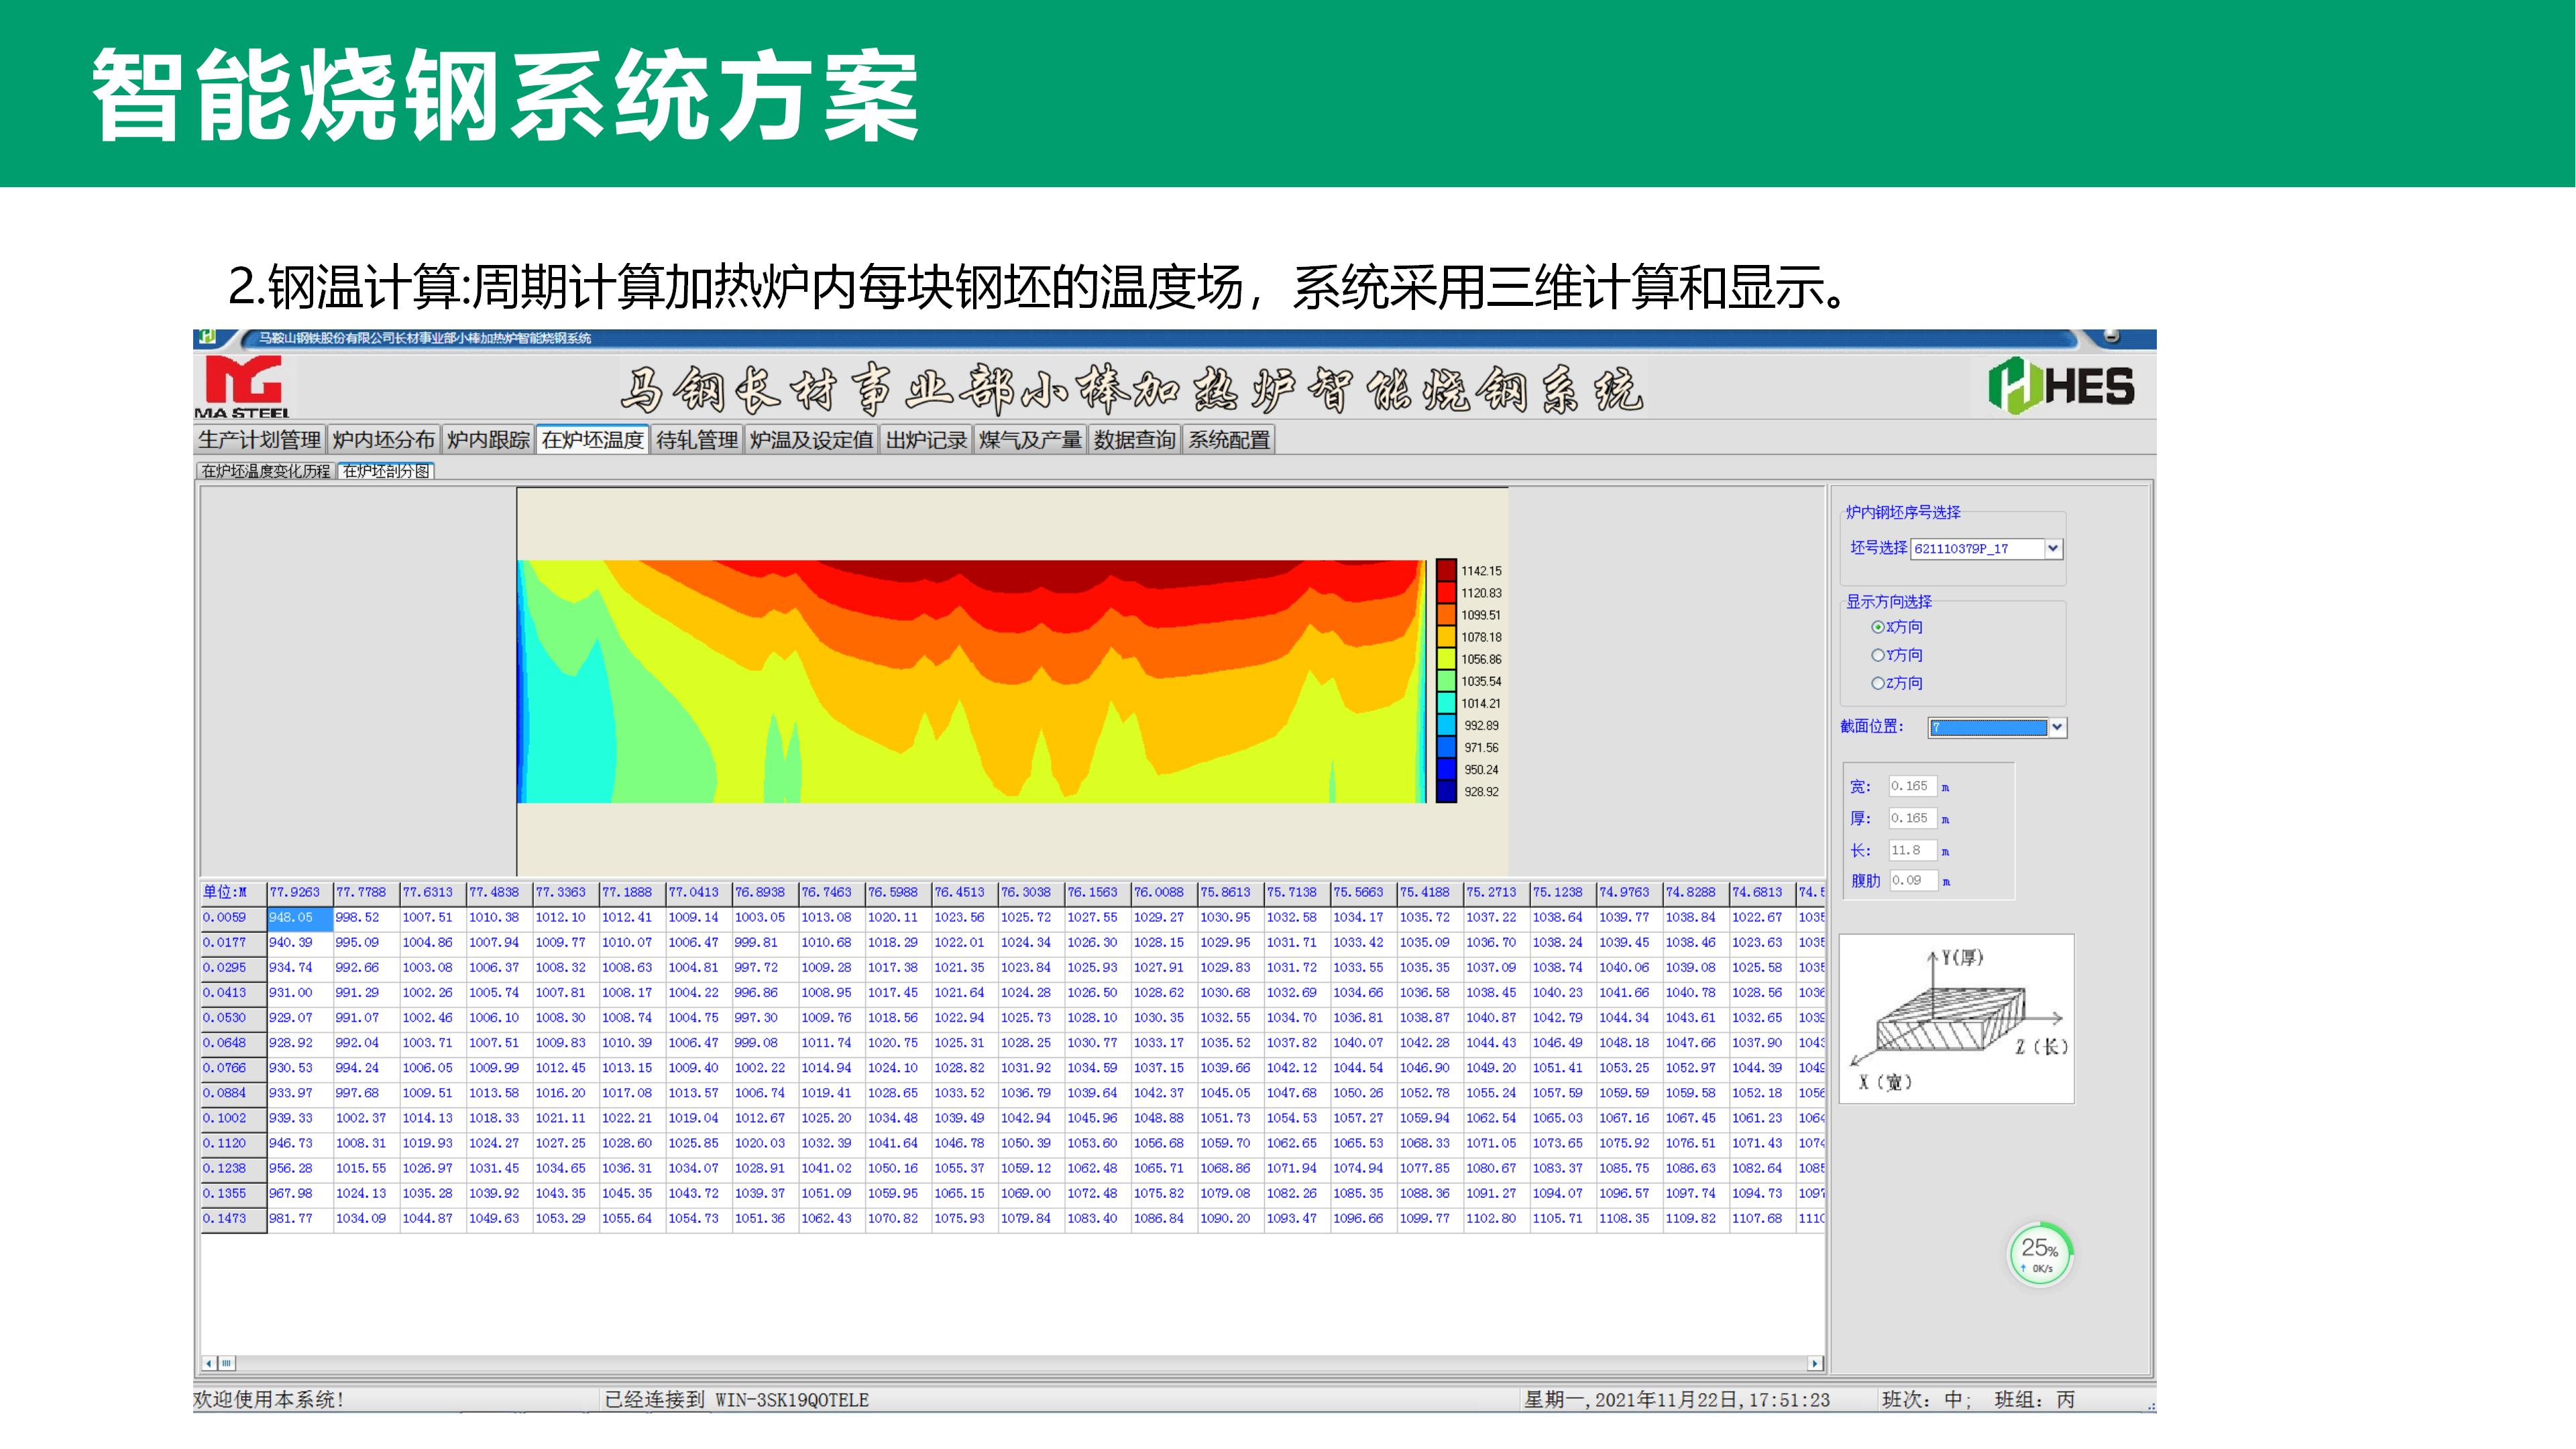Viewport: 2576px width, 1449px height.
Task: Select highlighted cell 948.05
Action: click(x=299, y=917)
